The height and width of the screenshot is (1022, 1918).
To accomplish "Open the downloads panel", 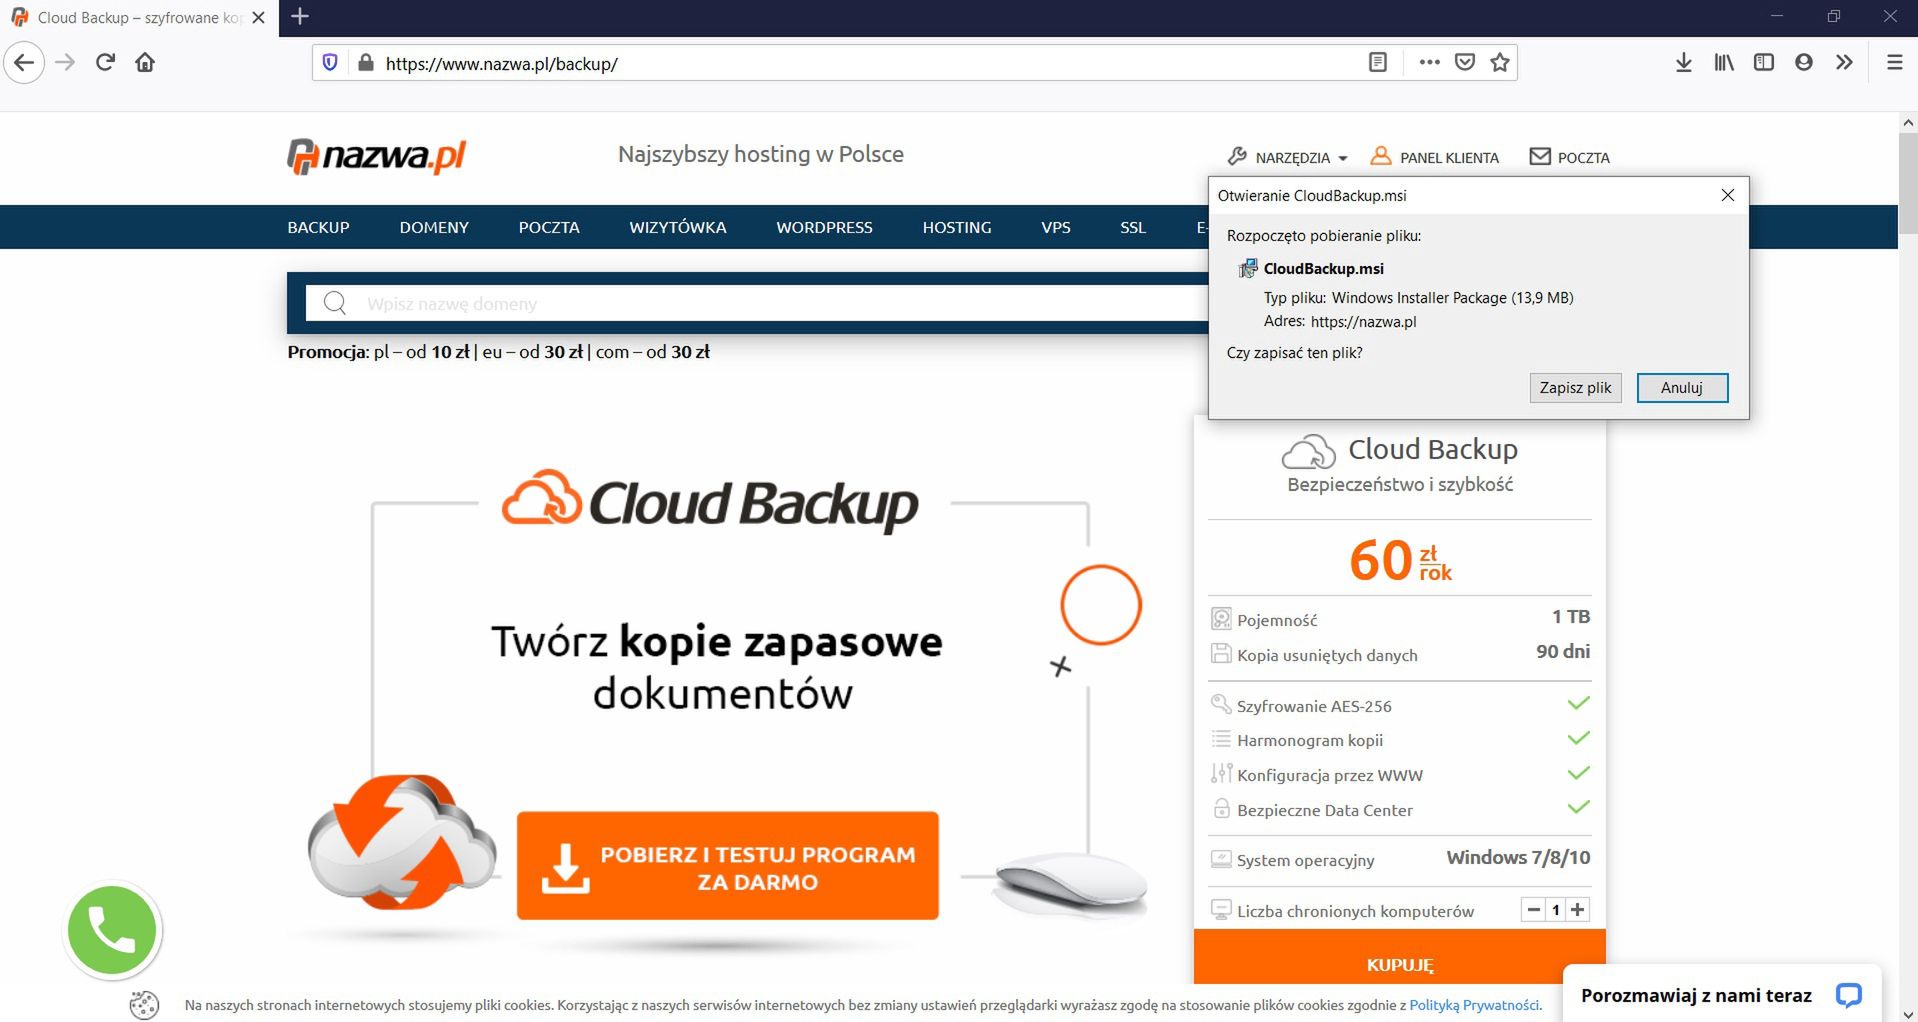I will click(x=1683, y=63).
